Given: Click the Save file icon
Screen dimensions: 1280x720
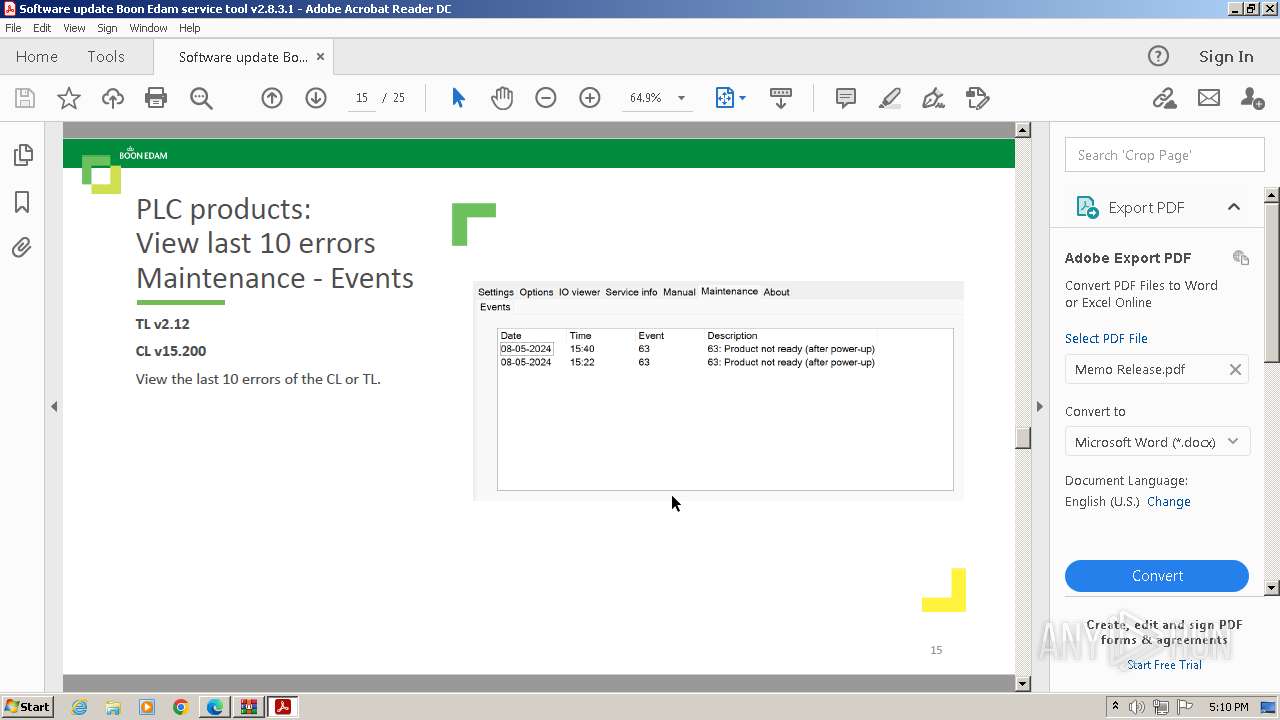Looking at the screenshot, I should (25, 98).
